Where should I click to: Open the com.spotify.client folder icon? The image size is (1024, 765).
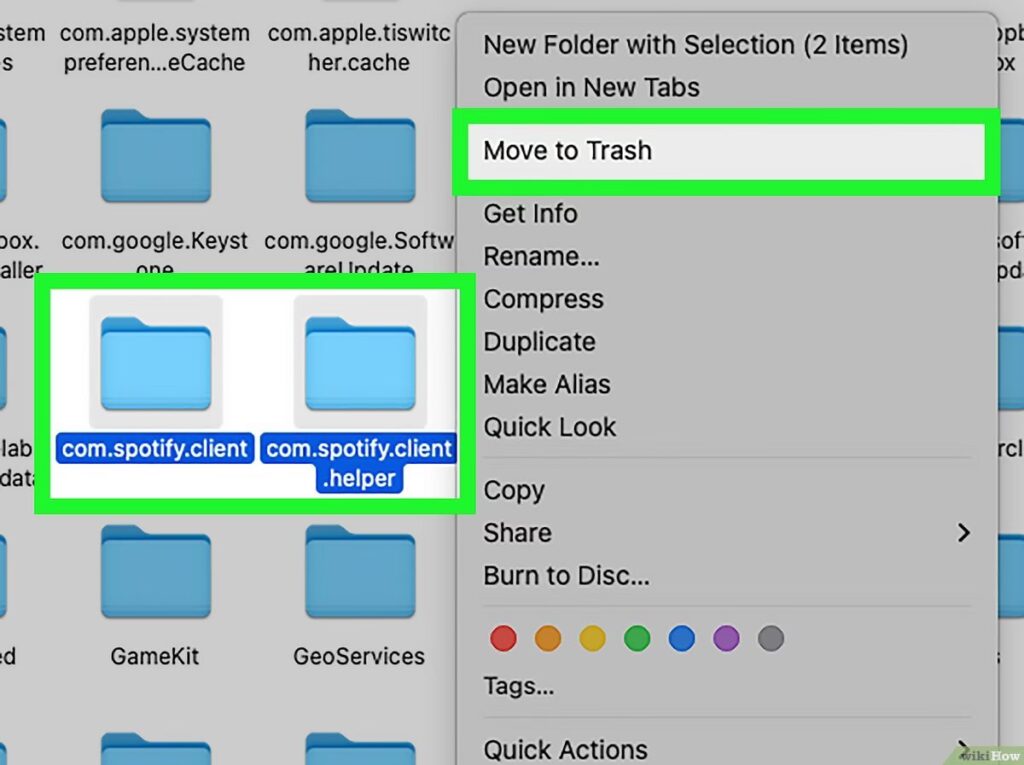(155, 361)
